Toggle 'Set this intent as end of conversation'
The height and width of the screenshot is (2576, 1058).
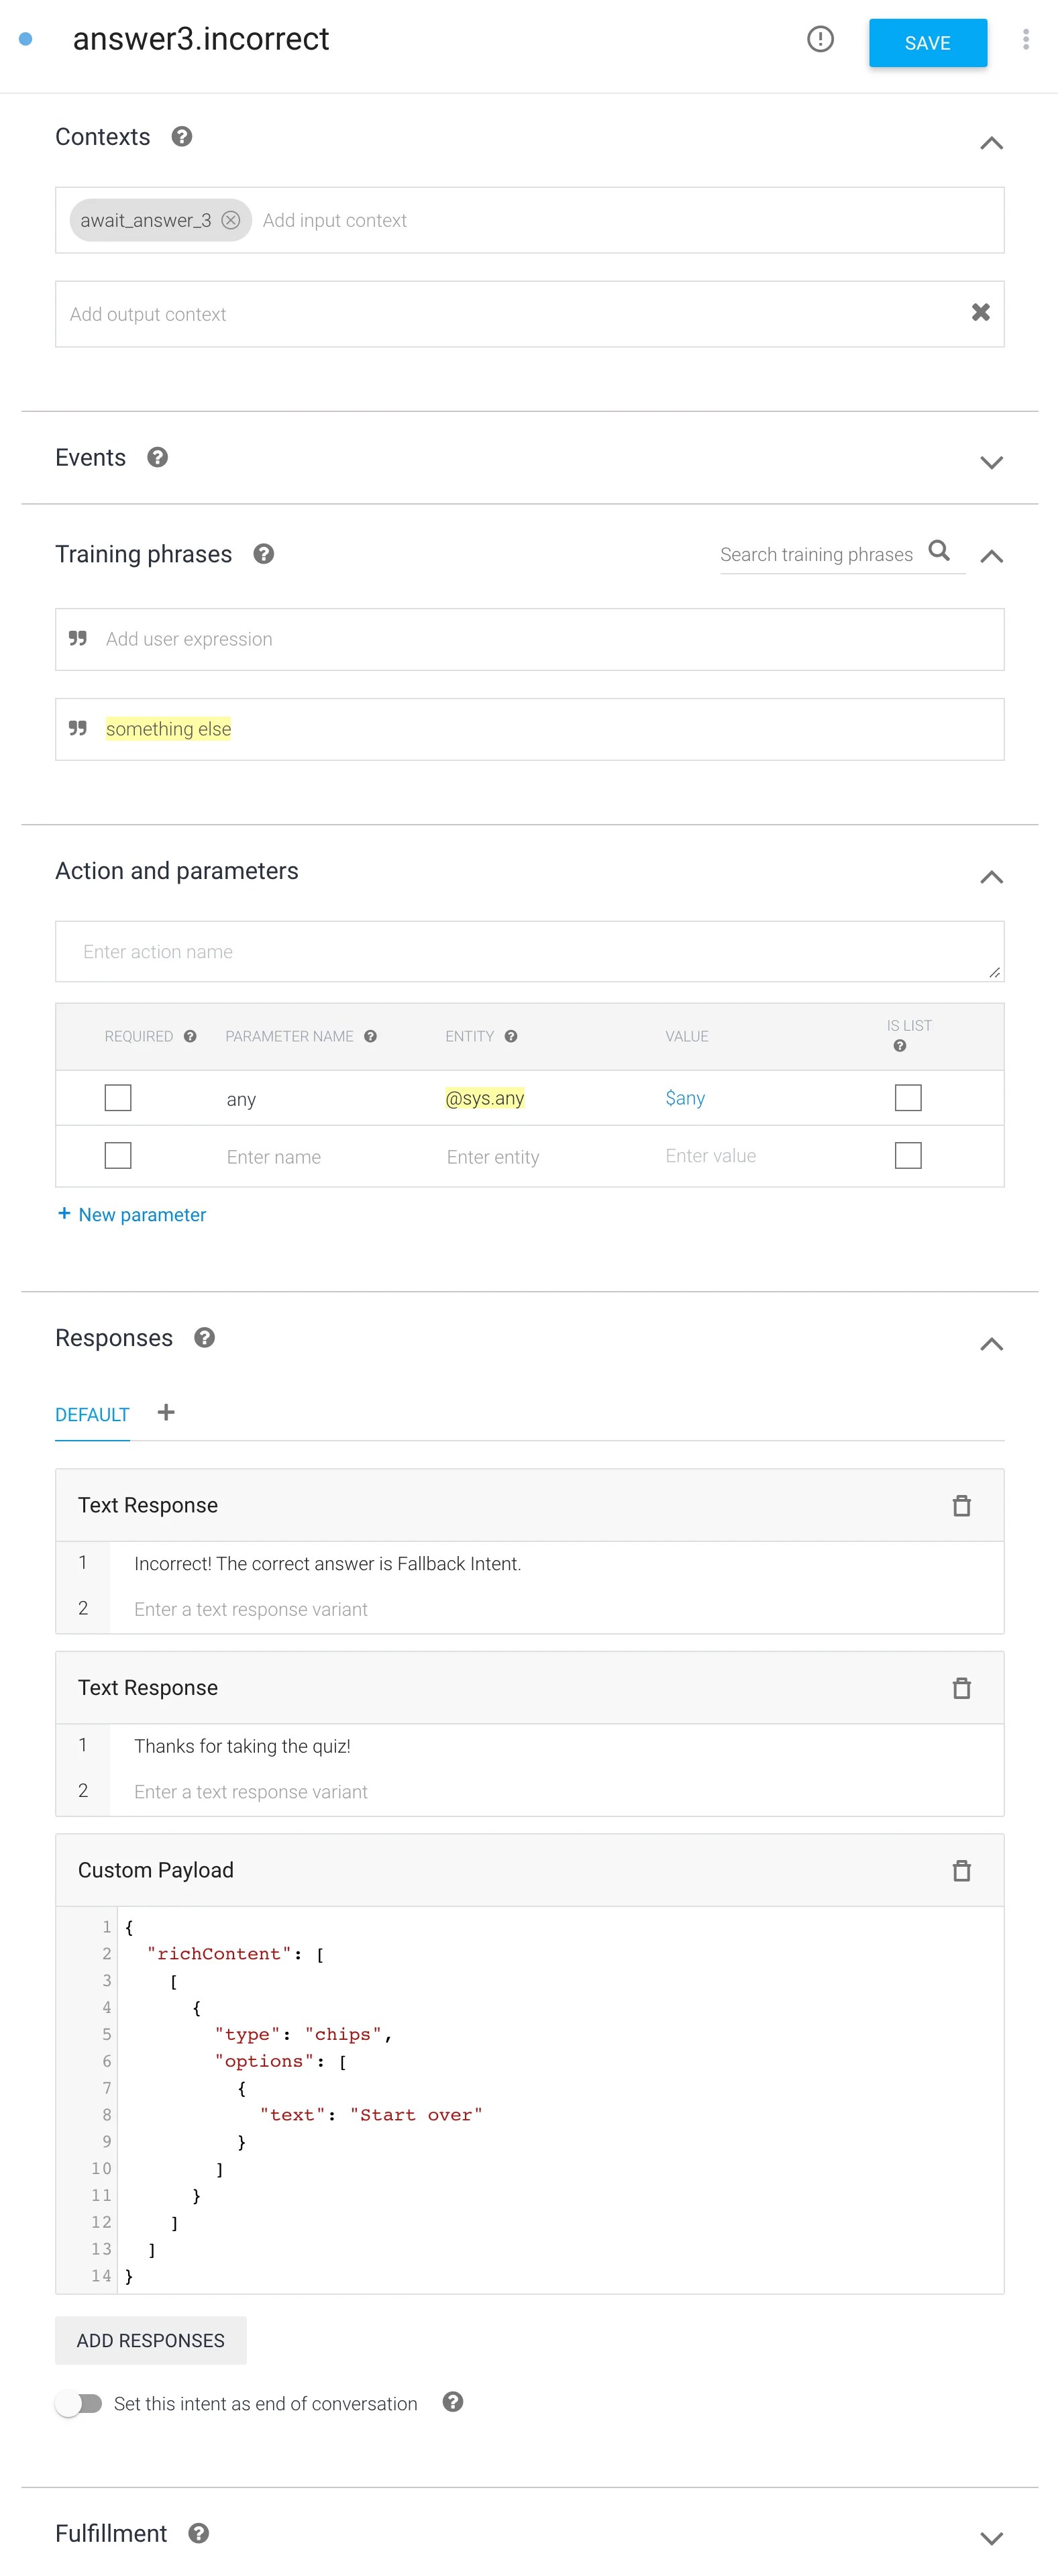(x=80, y=2403)
